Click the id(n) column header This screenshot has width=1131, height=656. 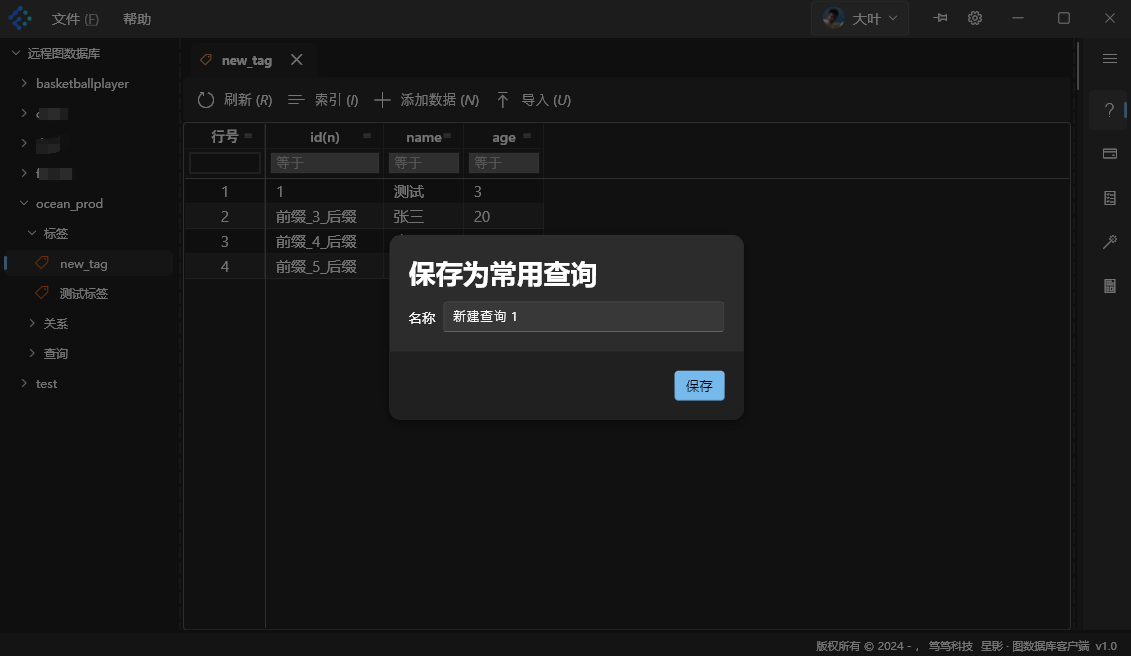(325, 136)
